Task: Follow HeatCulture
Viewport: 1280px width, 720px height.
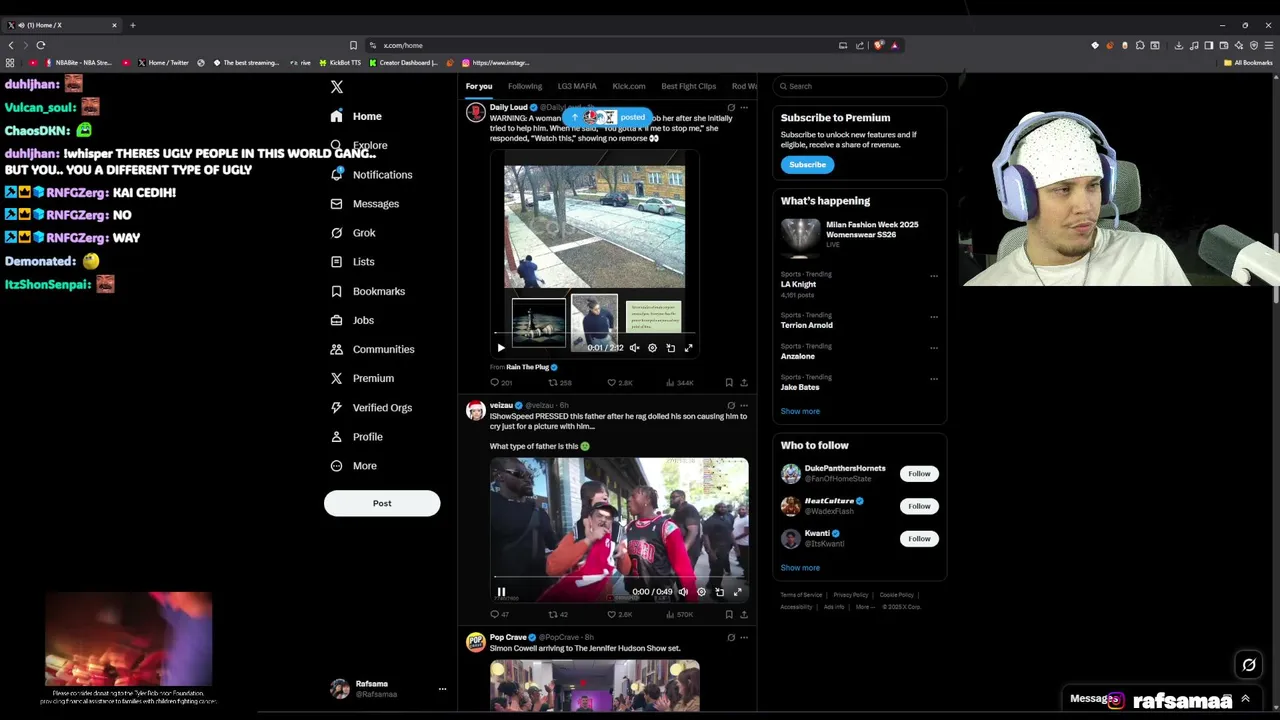Action: click(x=919, y=506)
